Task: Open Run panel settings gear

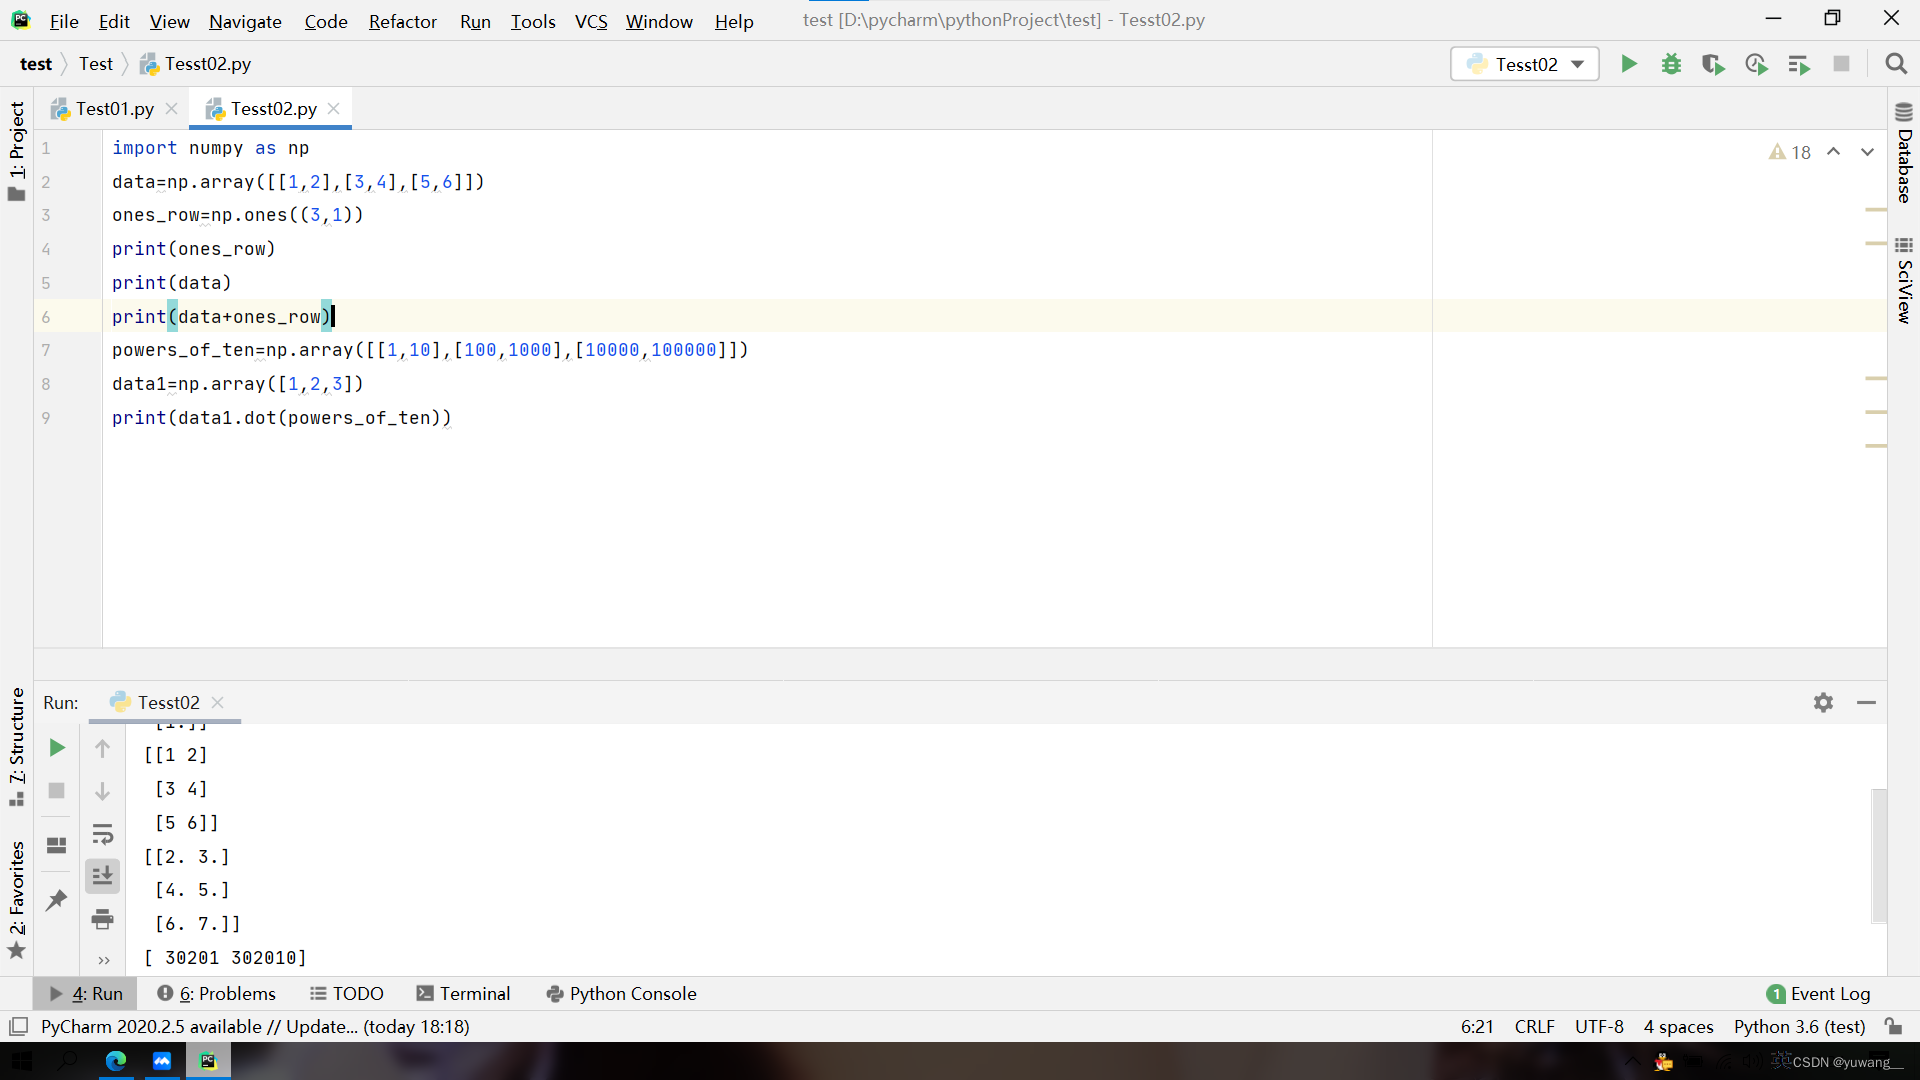Action: (x=1823, y=703)
